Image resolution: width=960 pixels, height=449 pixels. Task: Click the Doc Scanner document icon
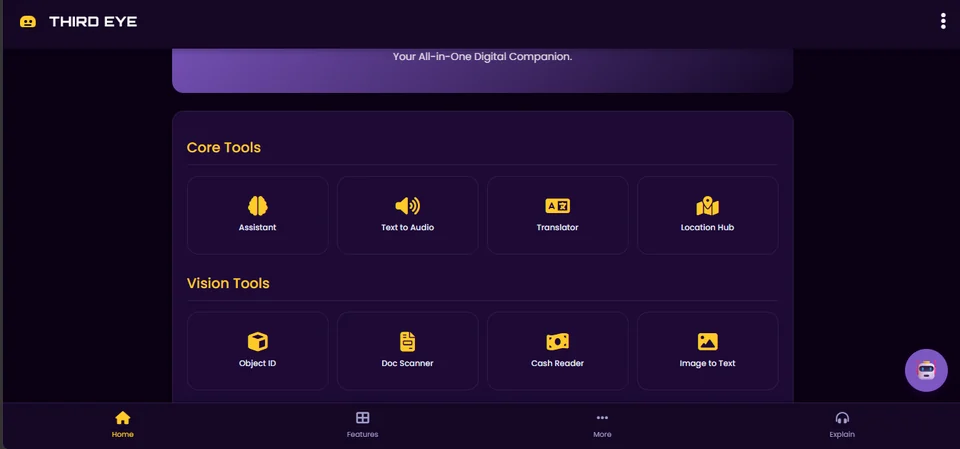tap(408, 342)
